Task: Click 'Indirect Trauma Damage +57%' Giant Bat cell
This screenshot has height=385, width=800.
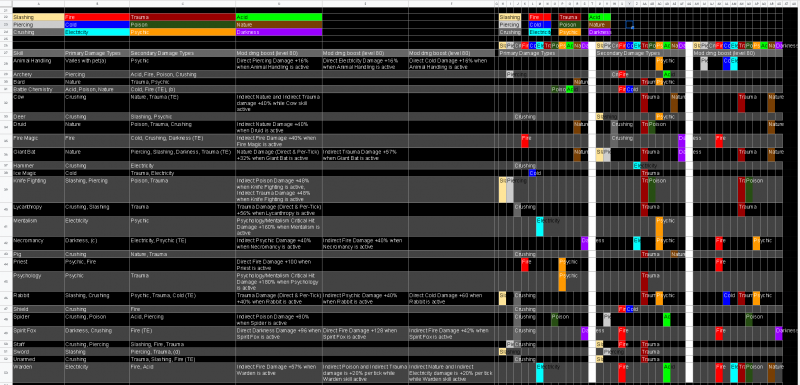Action: pos(365,155)
